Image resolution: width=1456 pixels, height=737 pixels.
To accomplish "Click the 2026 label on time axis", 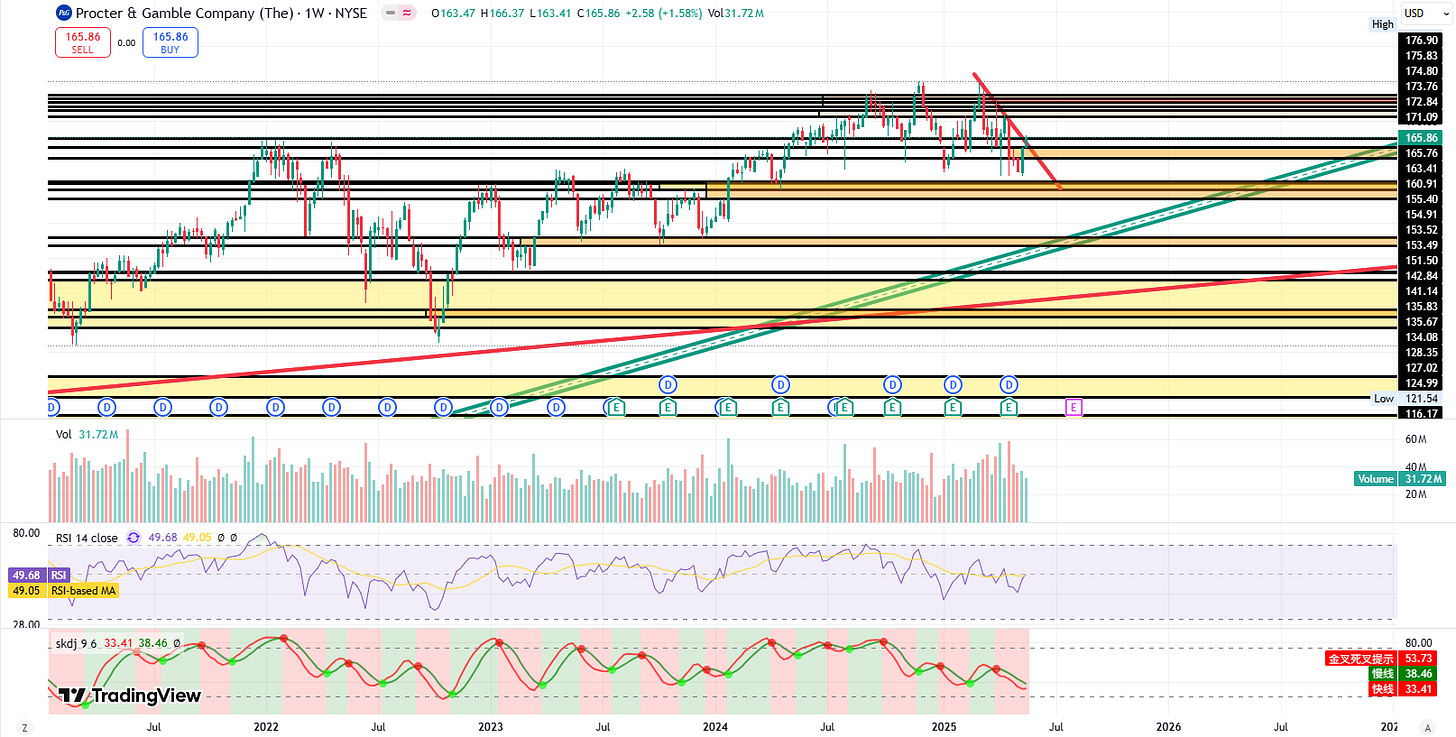I will (1168, 725).
